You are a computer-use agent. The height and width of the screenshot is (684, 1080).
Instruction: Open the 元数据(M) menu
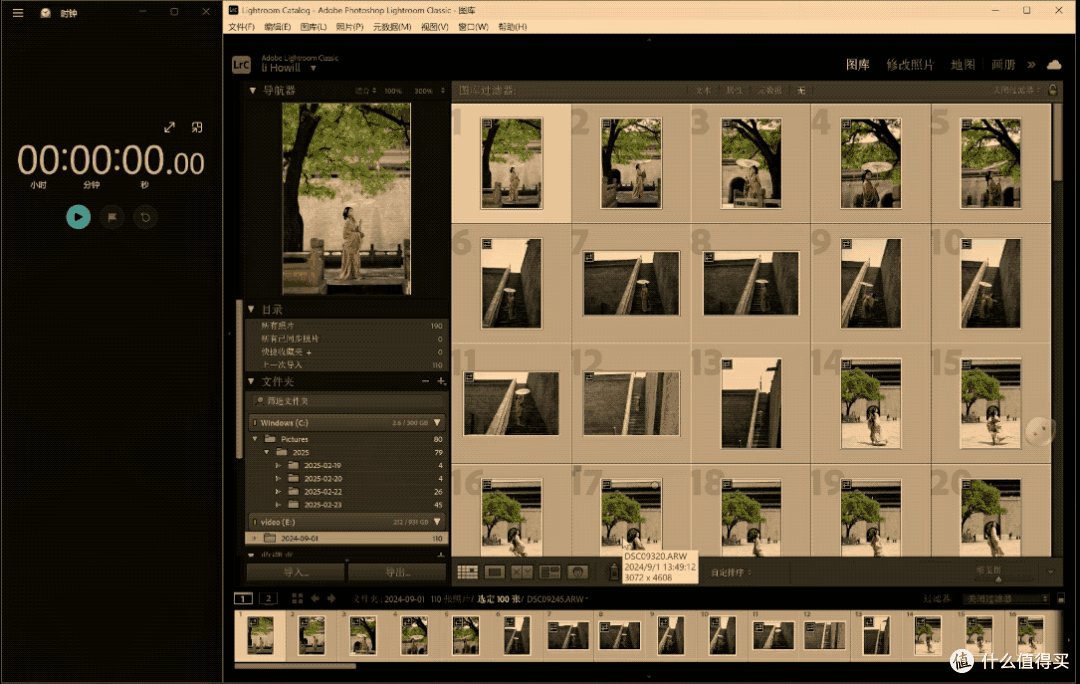click(x=392, y=27)
